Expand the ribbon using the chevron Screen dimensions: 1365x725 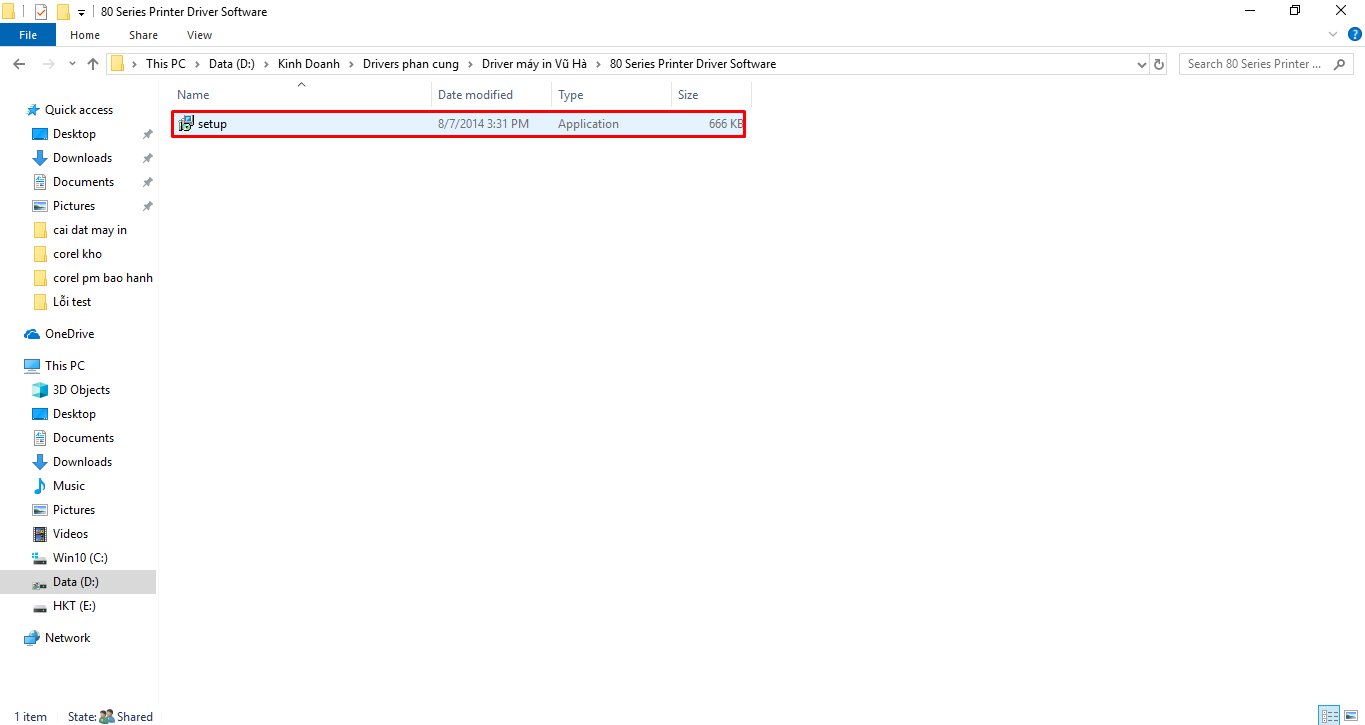point(1333,35)
